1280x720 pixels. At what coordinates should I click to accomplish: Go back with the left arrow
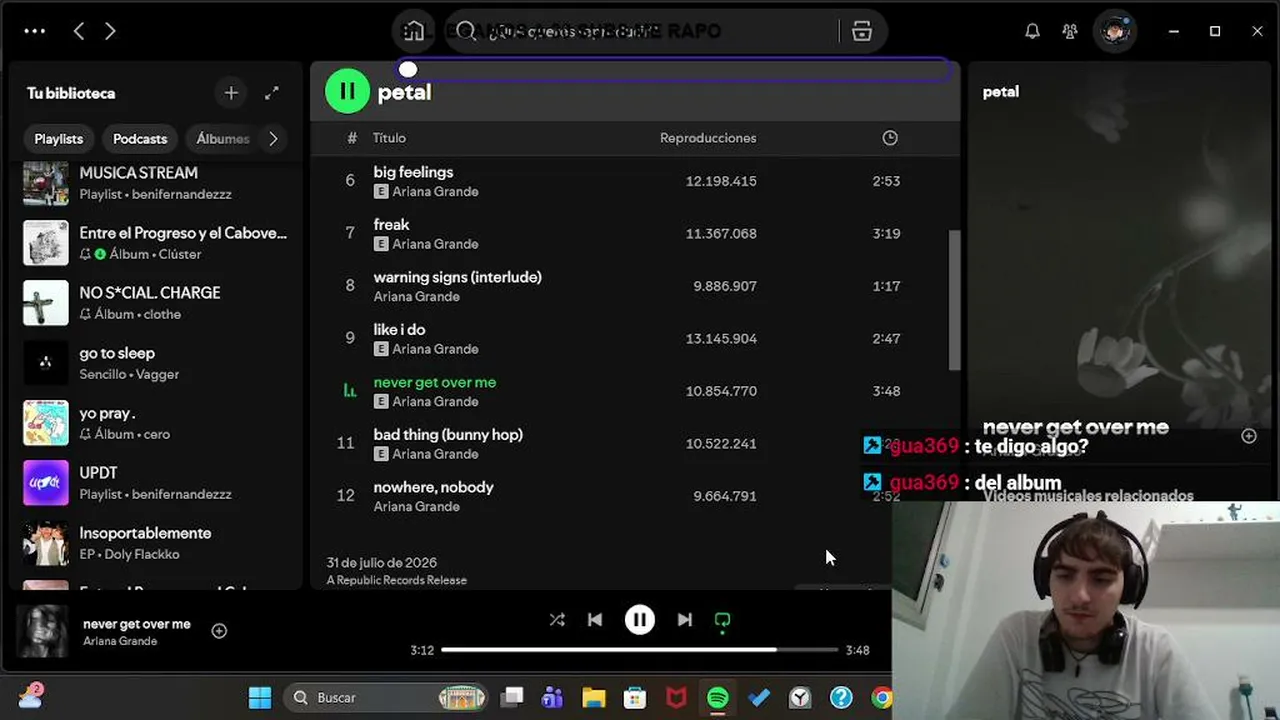pyautogui.click(x=79, y=31)
